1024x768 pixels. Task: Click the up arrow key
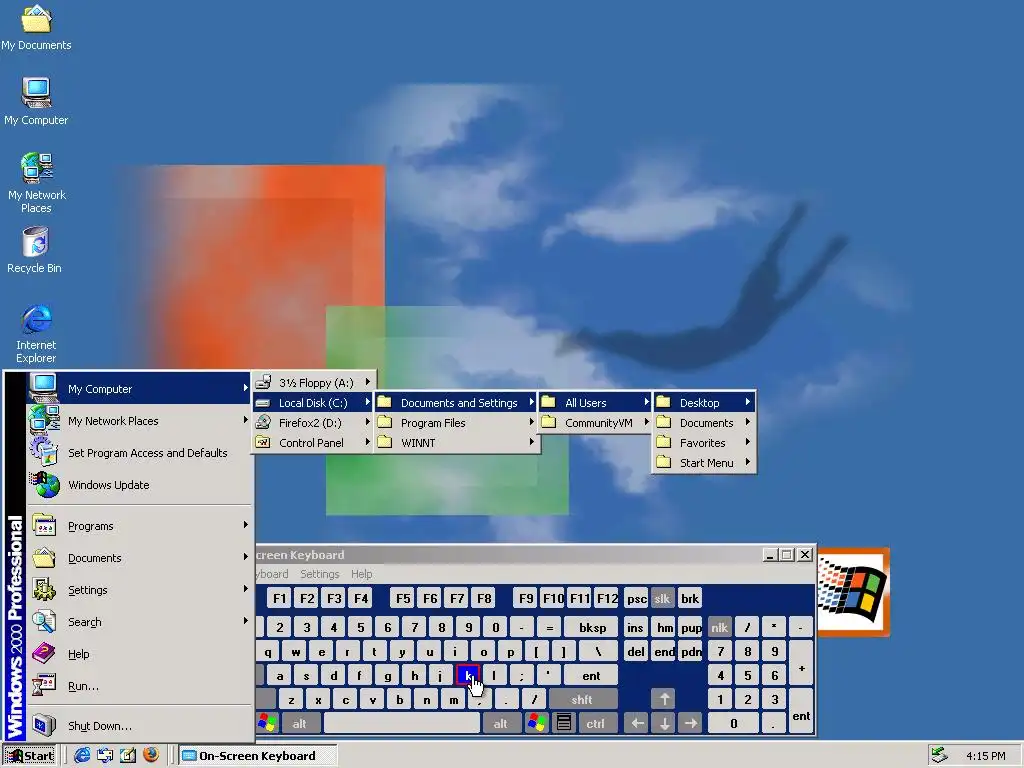[664, 699]
